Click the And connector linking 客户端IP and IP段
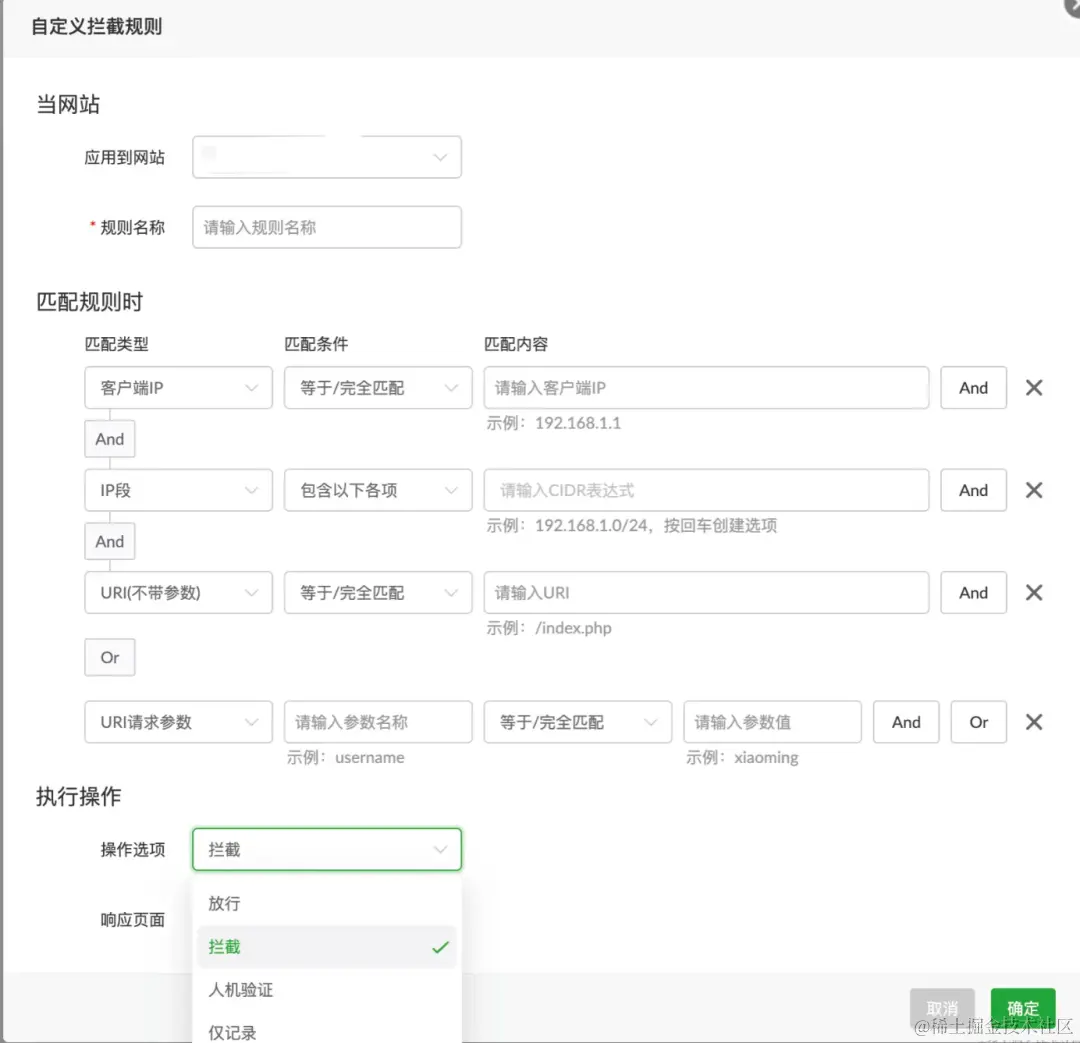 tap(109, 438)
